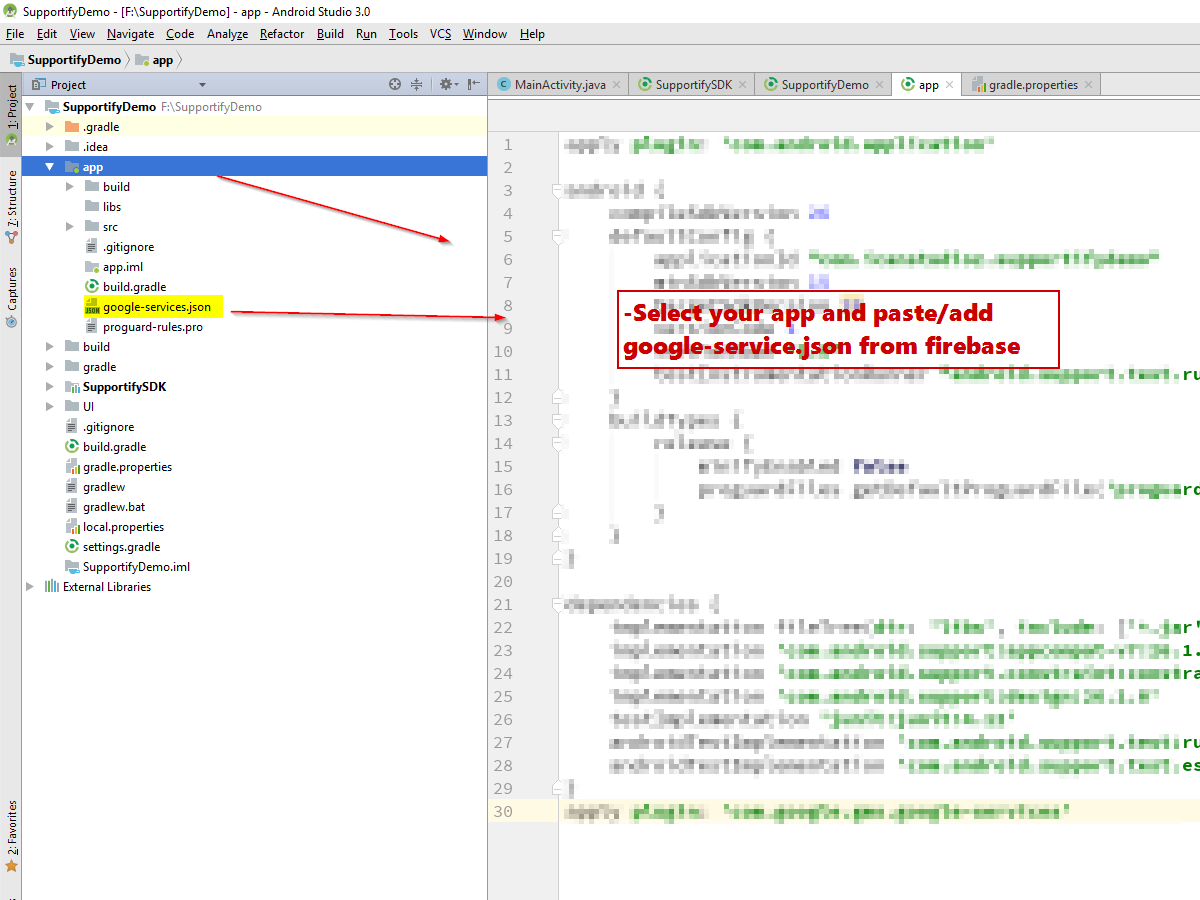Viewport: 1200px width, 900px height.
Task: Select proguard-rules.pro file
Action: pyautogui.click(x=153, y=327)
